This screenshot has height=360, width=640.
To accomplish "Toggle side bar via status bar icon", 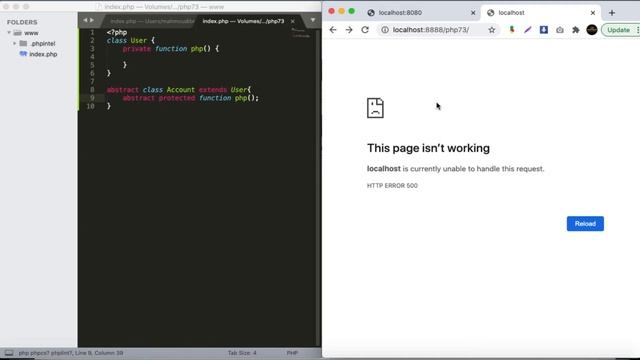I will 9,353.
